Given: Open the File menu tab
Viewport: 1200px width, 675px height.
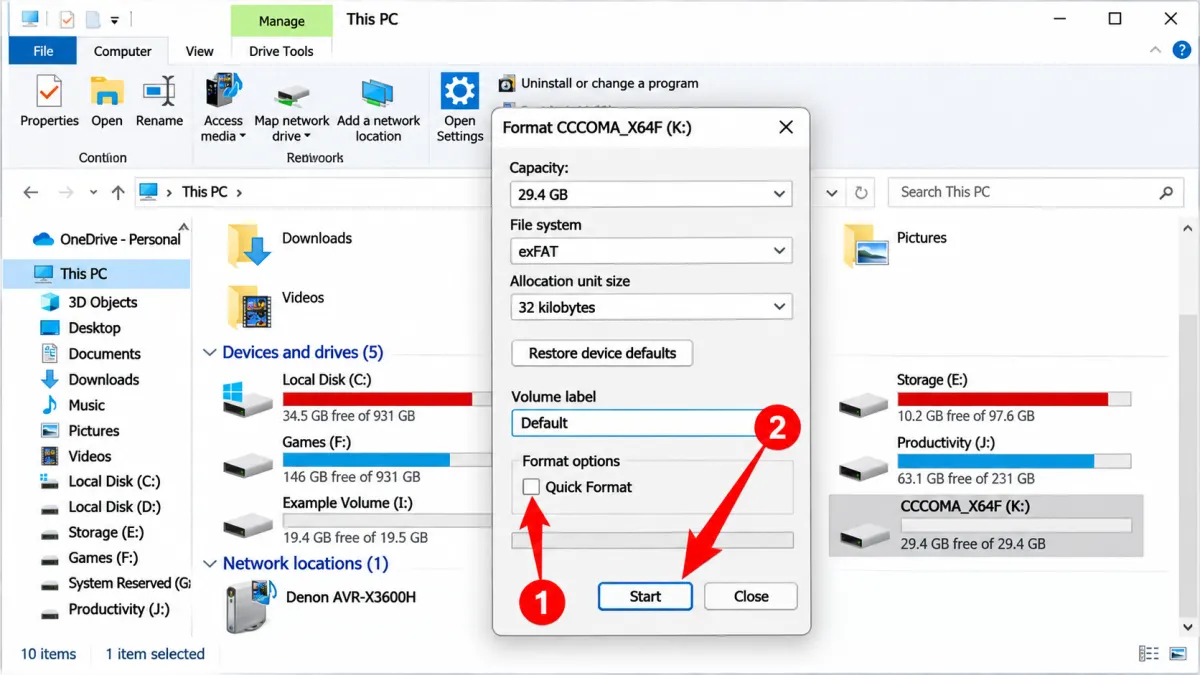Looking at the screenshot, I should (x=43, y=51).
